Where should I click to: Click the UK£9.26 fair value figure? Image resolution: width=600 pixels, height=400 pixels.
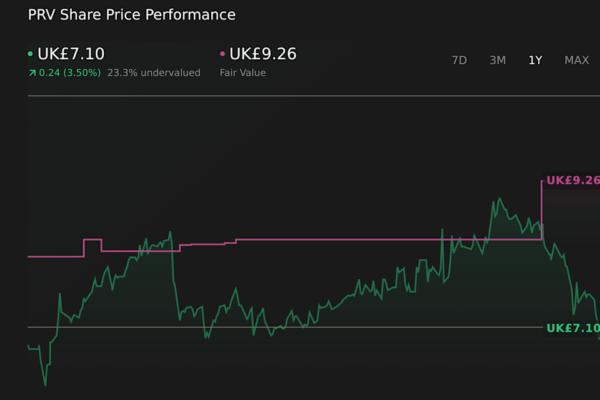(263, 54)
